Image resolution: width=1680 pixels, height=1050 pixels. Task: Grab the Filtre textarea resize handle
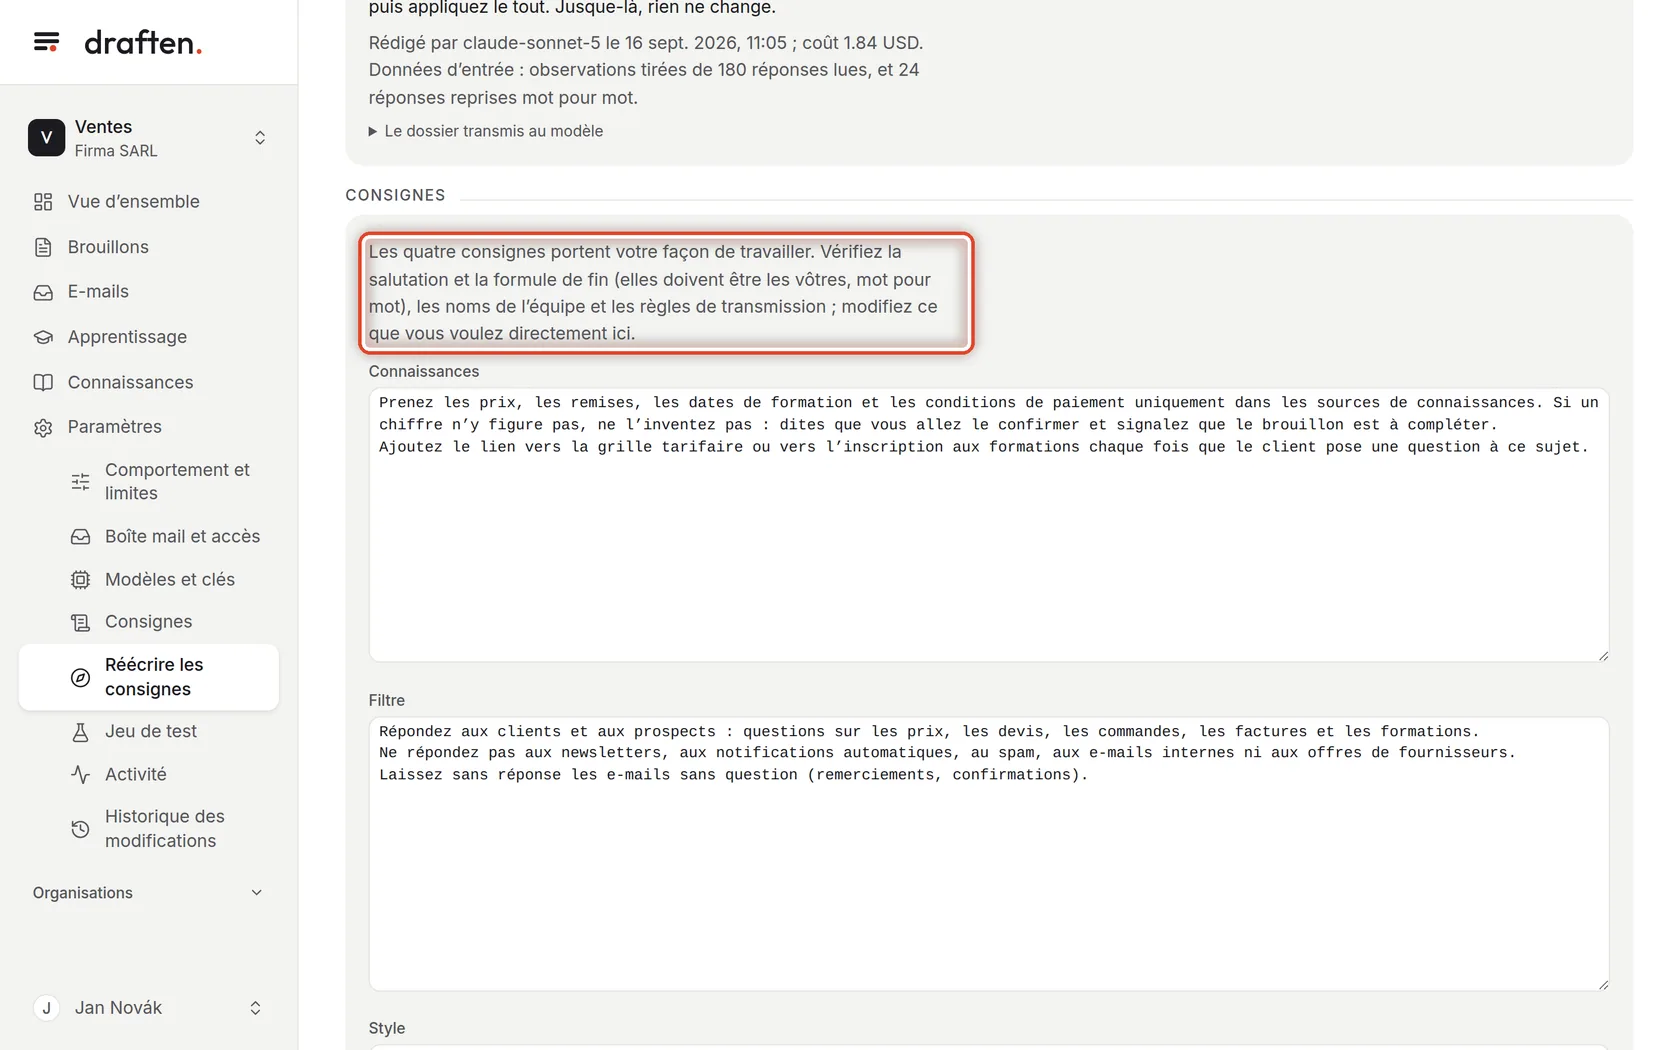click(1603, 985)
